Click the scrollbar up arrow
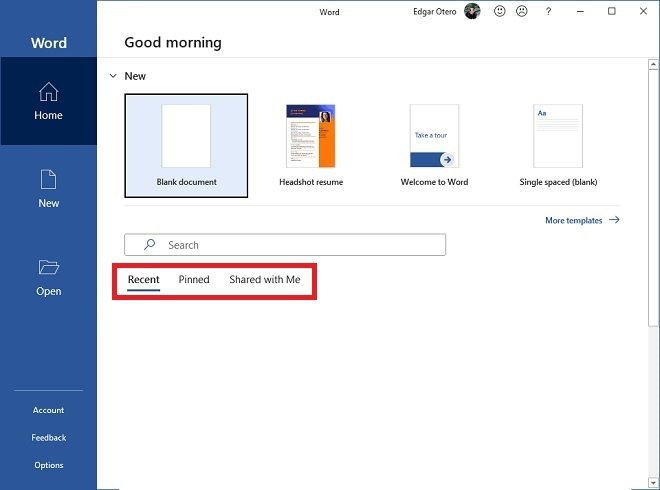The width and height of the screenshot is (660, 490). [x=653, y=64]
